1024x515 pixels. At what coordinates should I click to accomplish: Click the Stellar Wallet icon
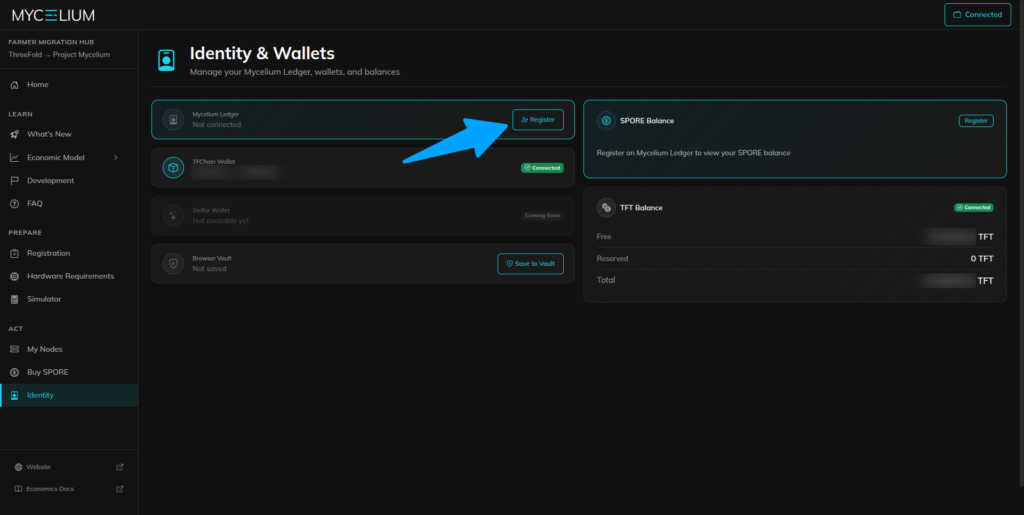click(x=173, y=215)
